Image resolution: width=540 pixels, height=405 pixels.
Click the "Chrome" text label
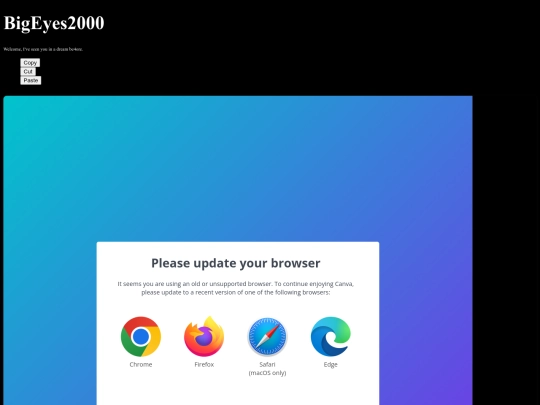pos(141,364)
